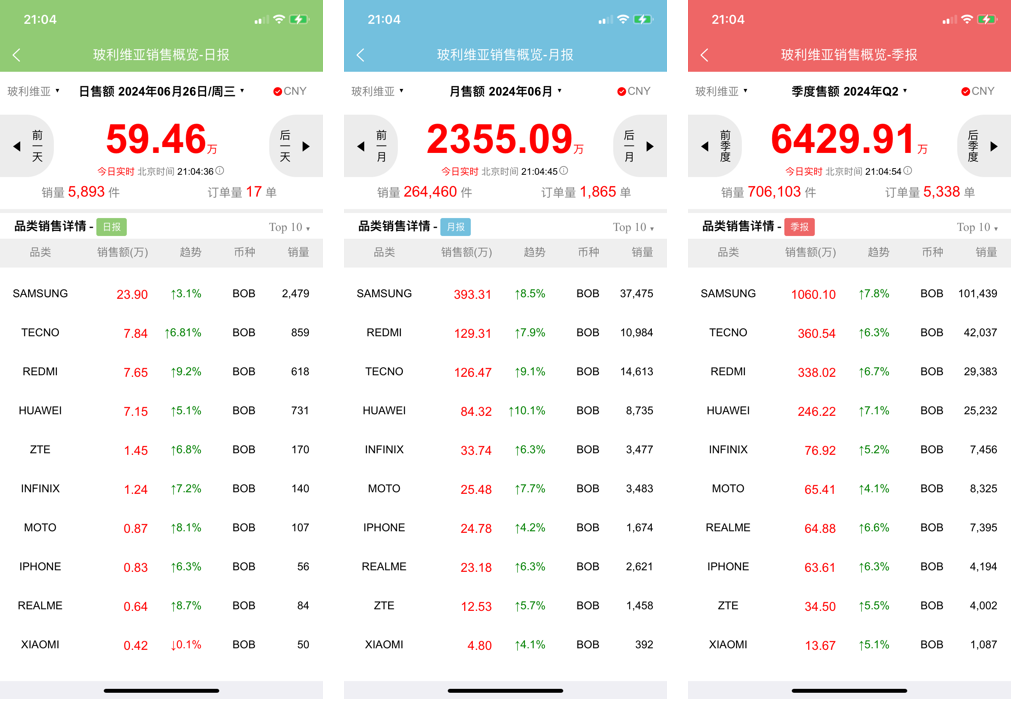Select HUAWEI row with 7.15 sales
The height and width of the screenshot is (701, 1011).
pos(161,411)
